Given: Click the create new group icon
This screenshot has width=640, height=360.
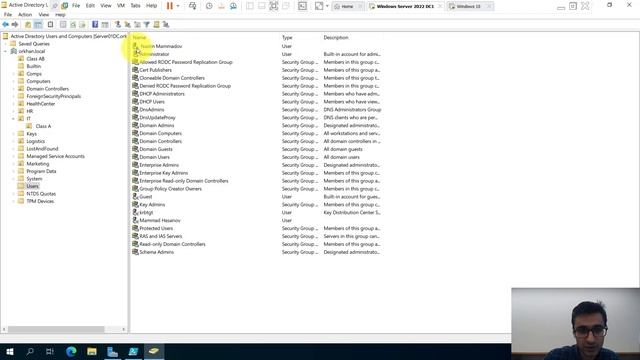Looking at the screenshot, I should coord(127,24).
